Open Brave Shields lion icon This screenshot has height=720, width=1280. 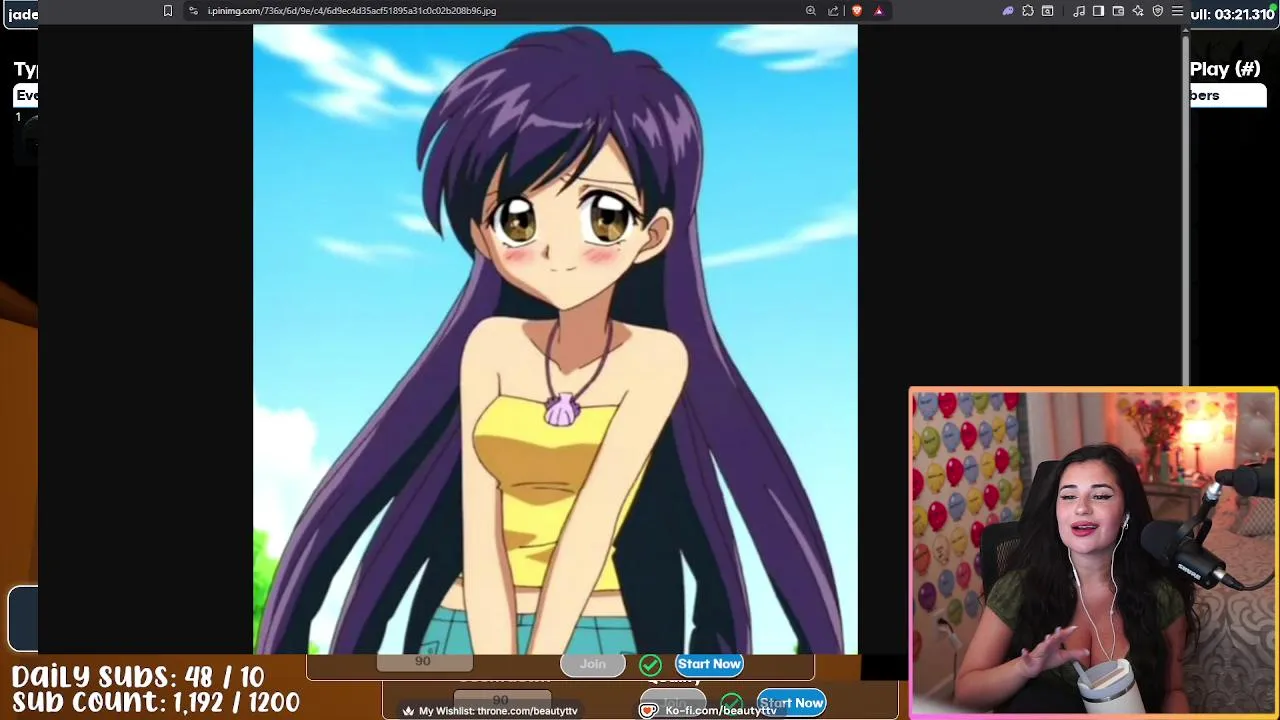pos(857,11)
